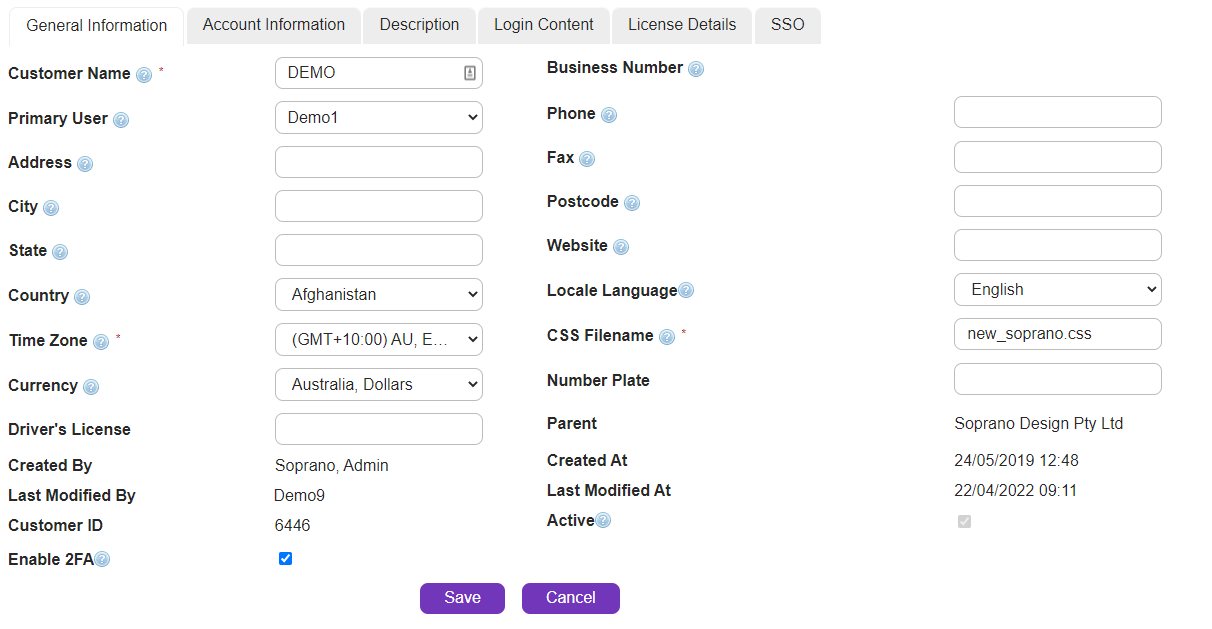Image resolution: width=1212 pixels, height=629 pixels.
Task: Click the help icon next to Postcode
Action: pos(632,203)
